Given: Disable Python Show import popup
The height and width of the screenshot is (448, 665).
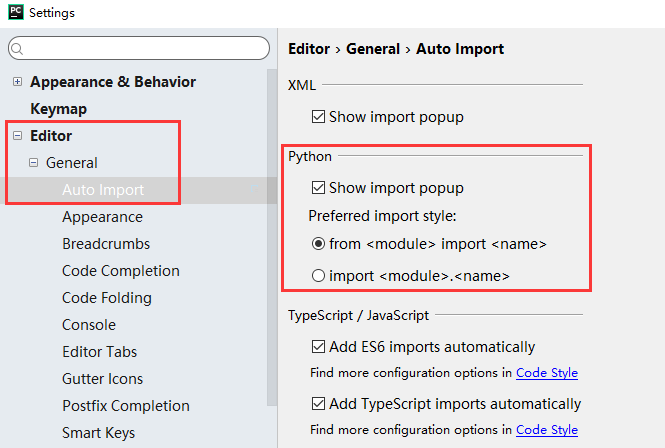Looking at the screenshot, I should click(319, 188).
